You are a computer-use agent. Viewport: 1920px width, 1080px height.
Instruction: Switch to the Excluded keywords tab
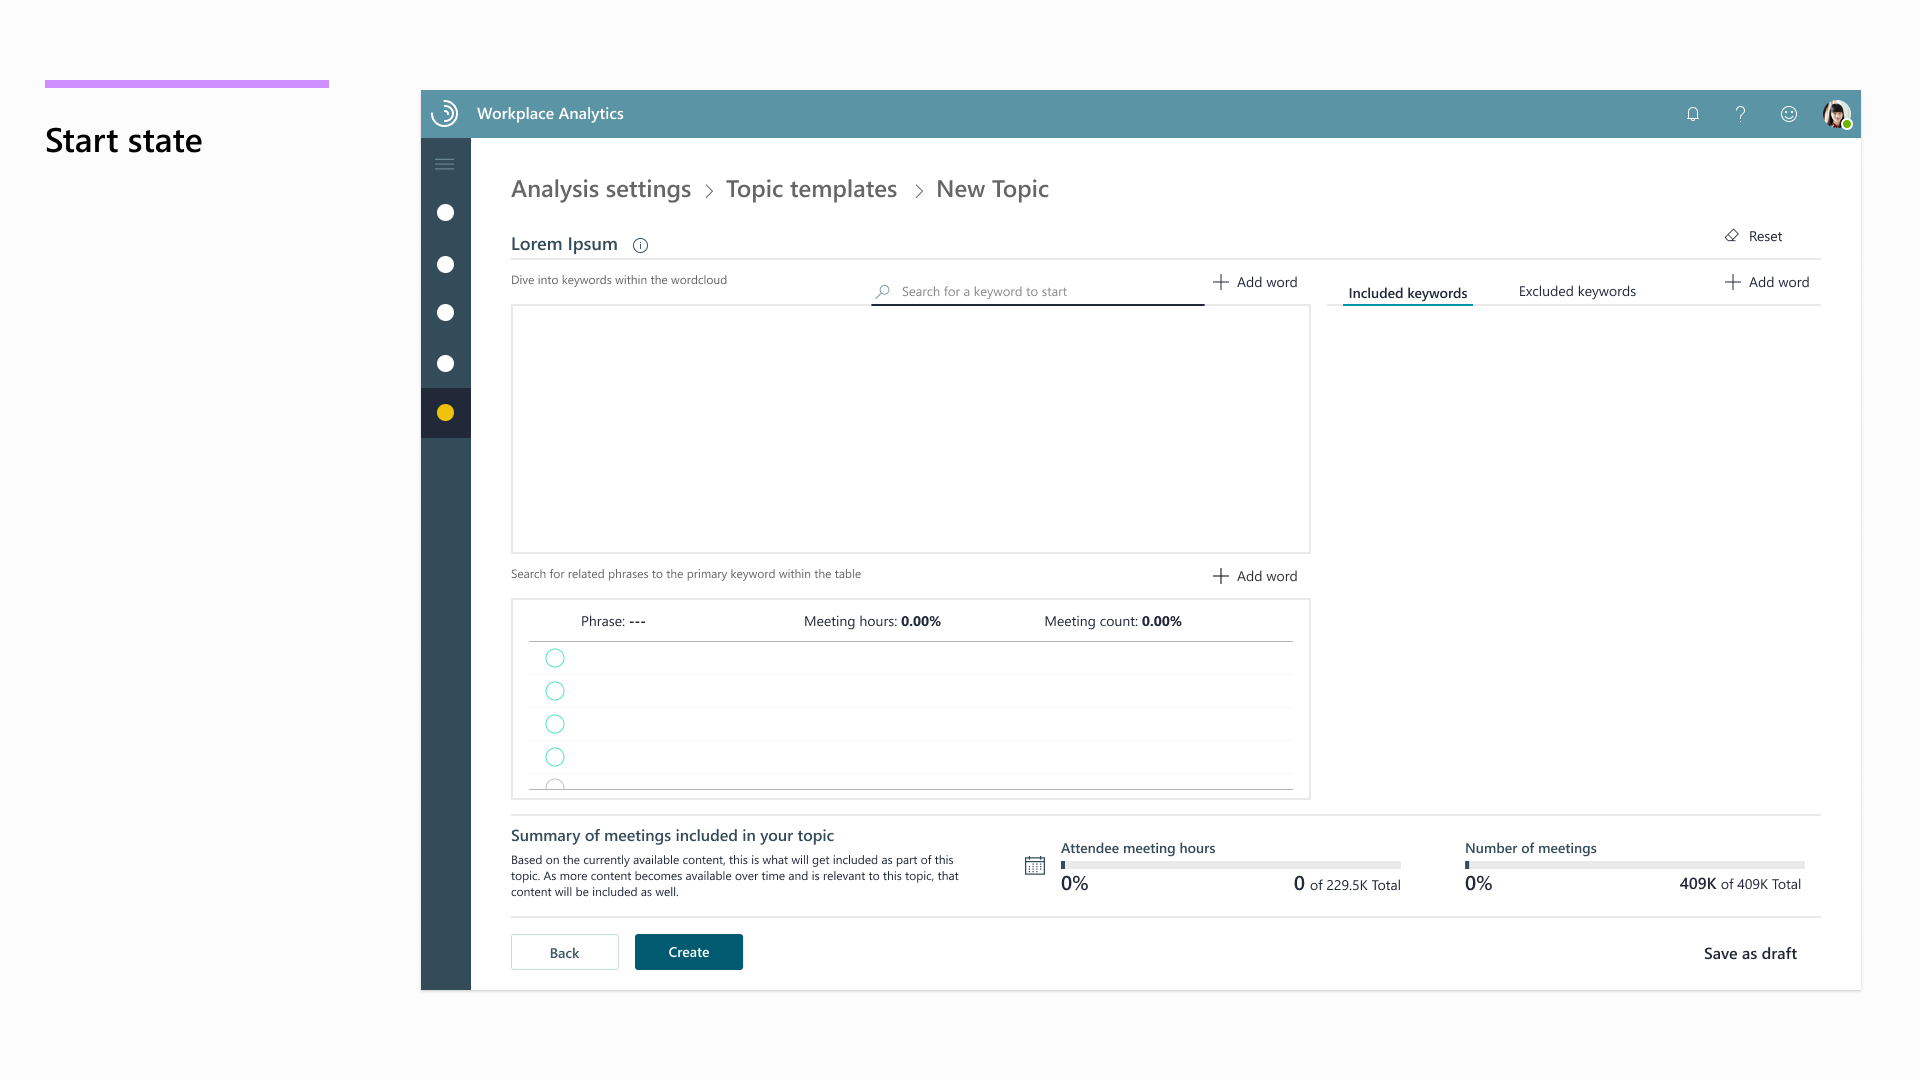1577,291
